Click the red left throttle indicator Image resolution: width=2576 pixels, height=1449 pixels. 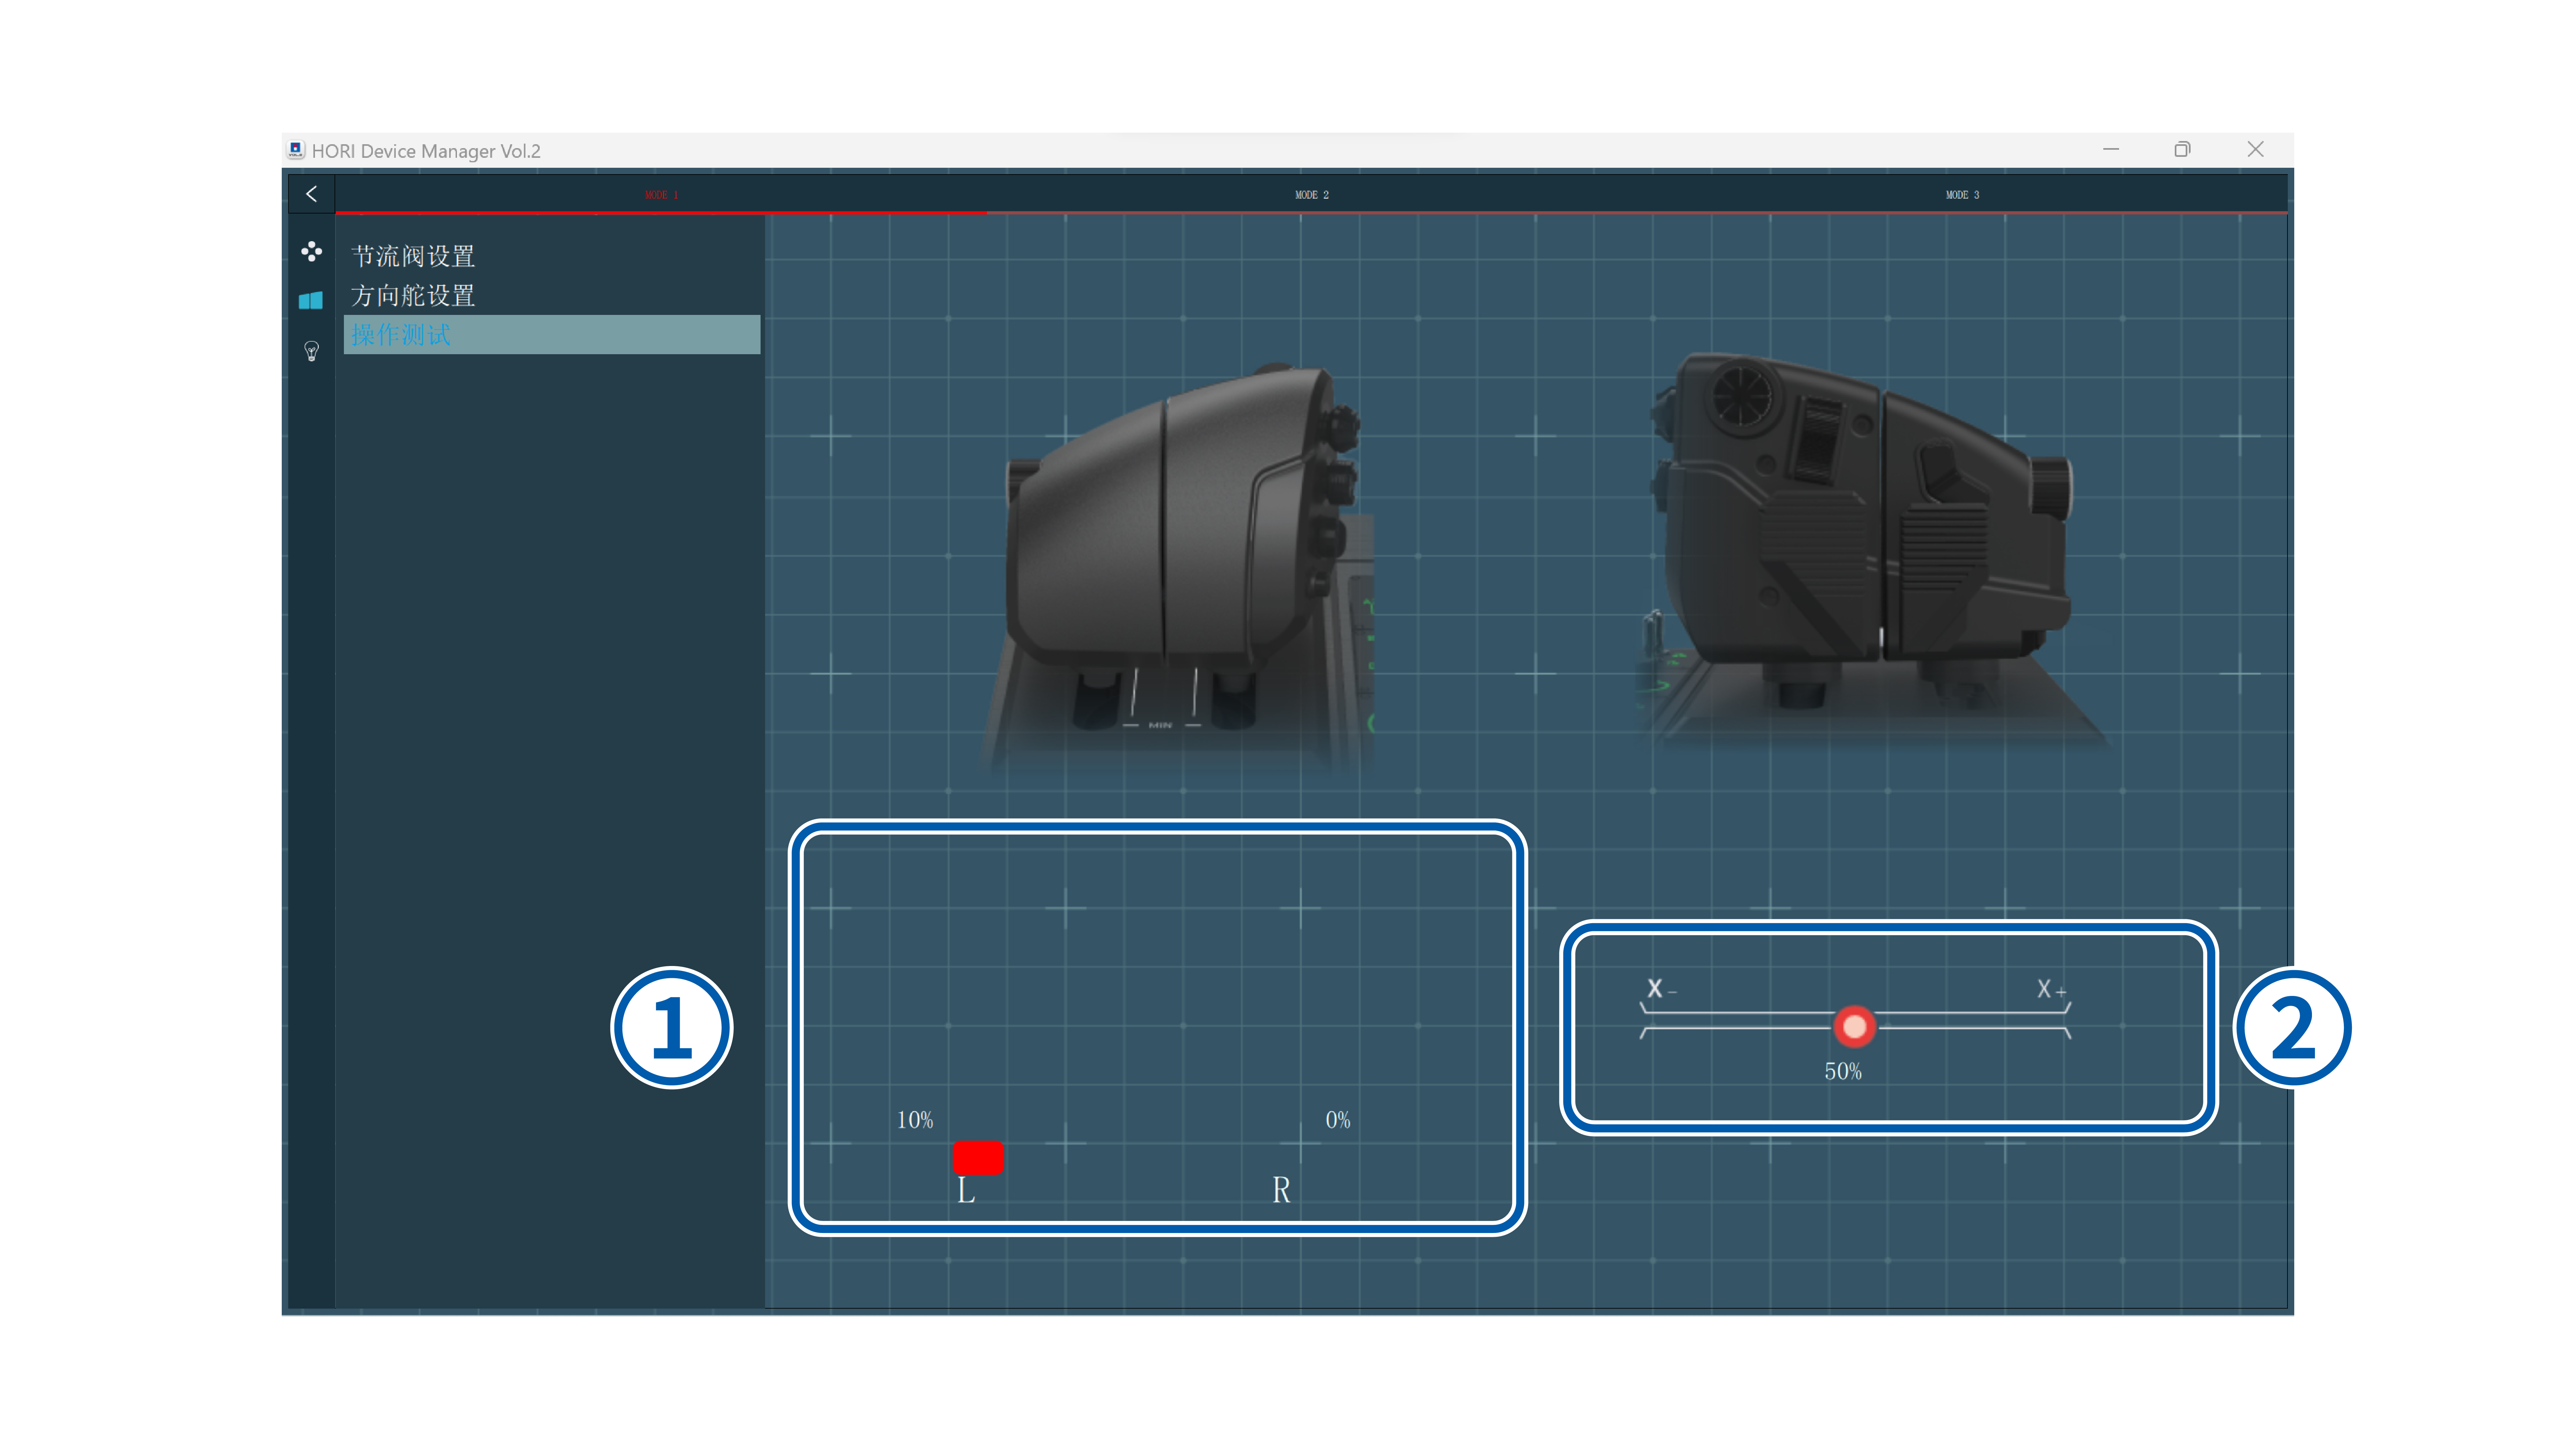[978, 1158]
